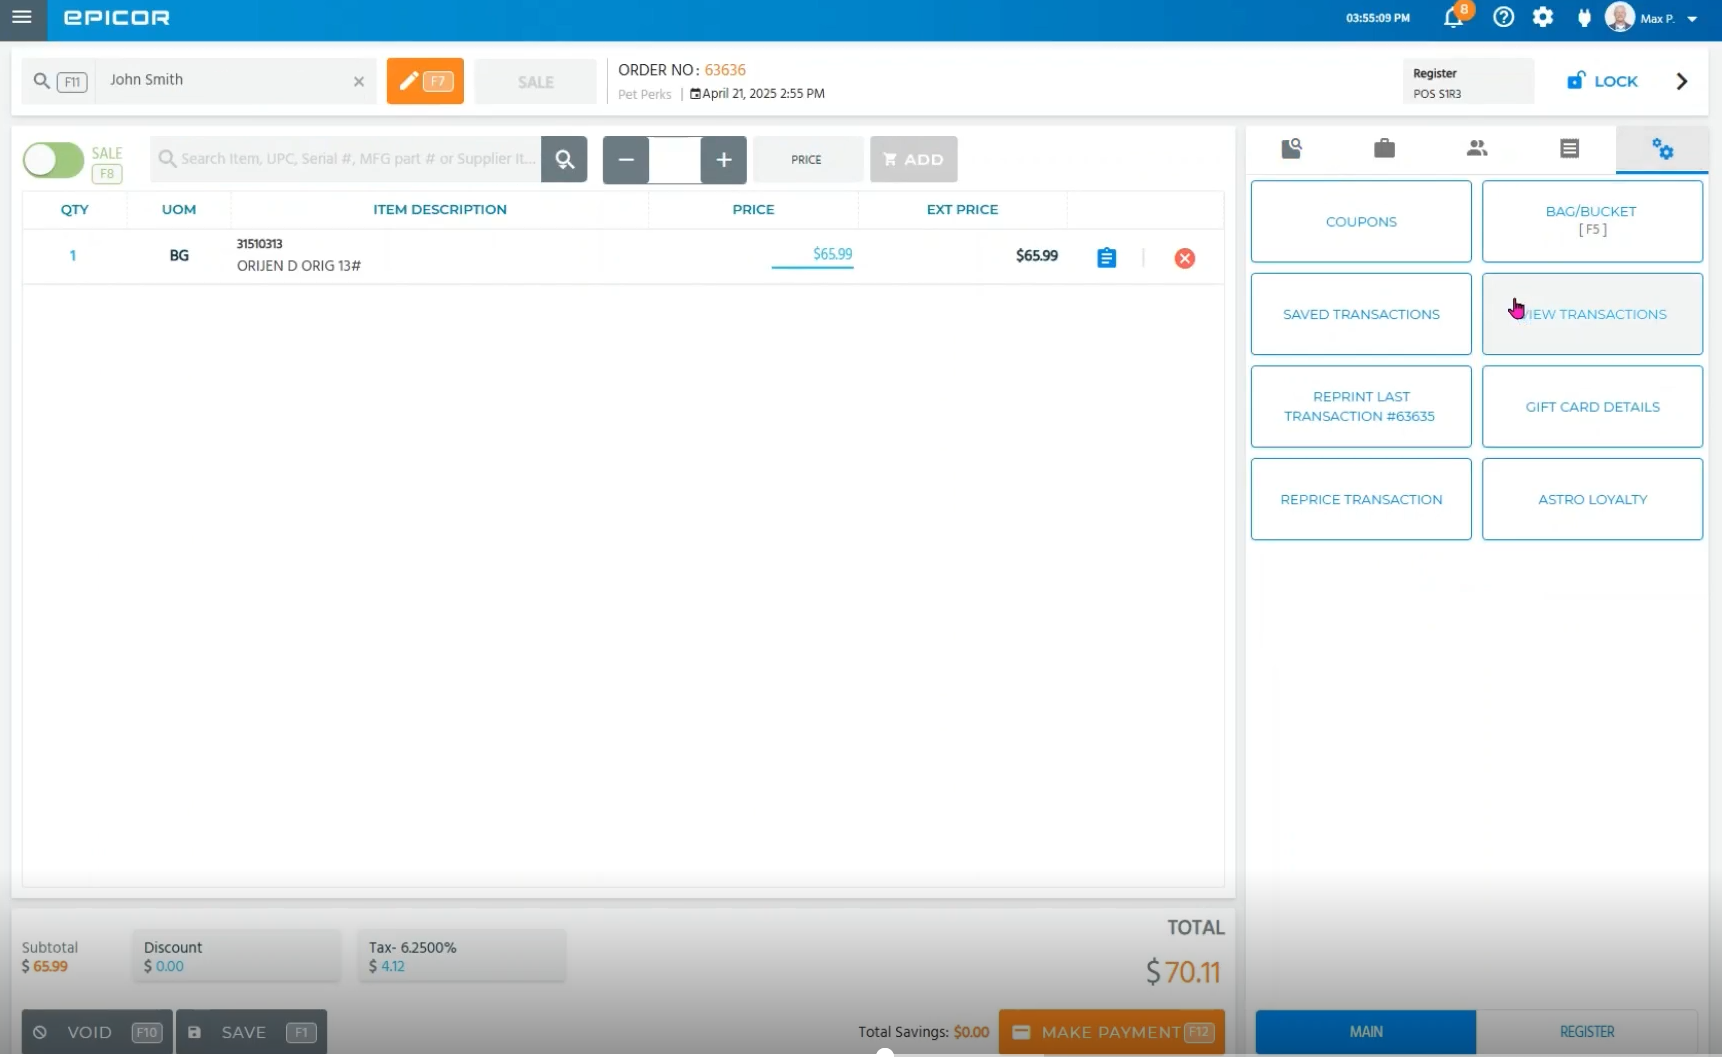Open line item notes clipboard icon
The image size is (1722, 1057).
coord(1106,258)
